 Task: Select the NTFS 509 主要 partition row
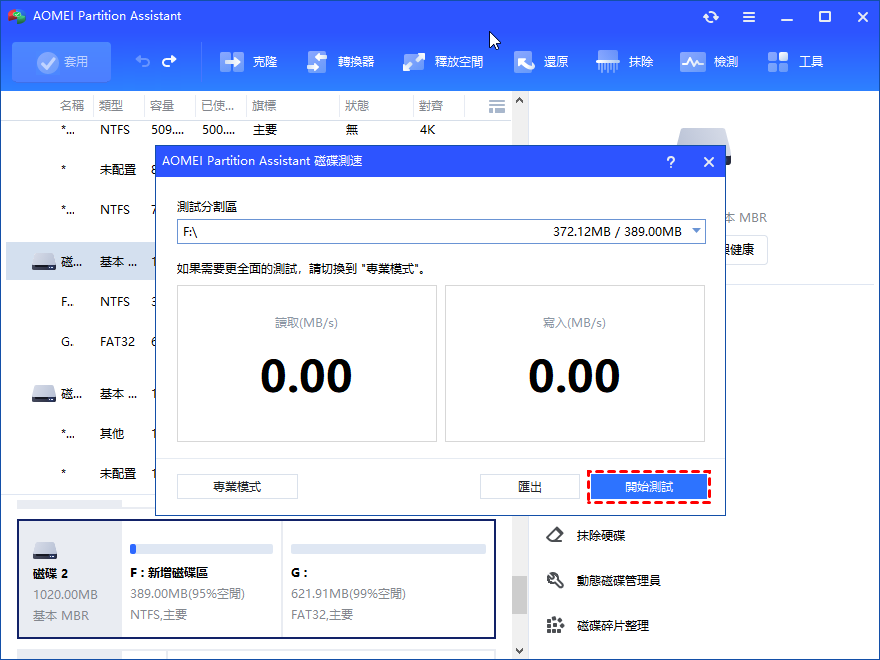click(x=256, y=130)
